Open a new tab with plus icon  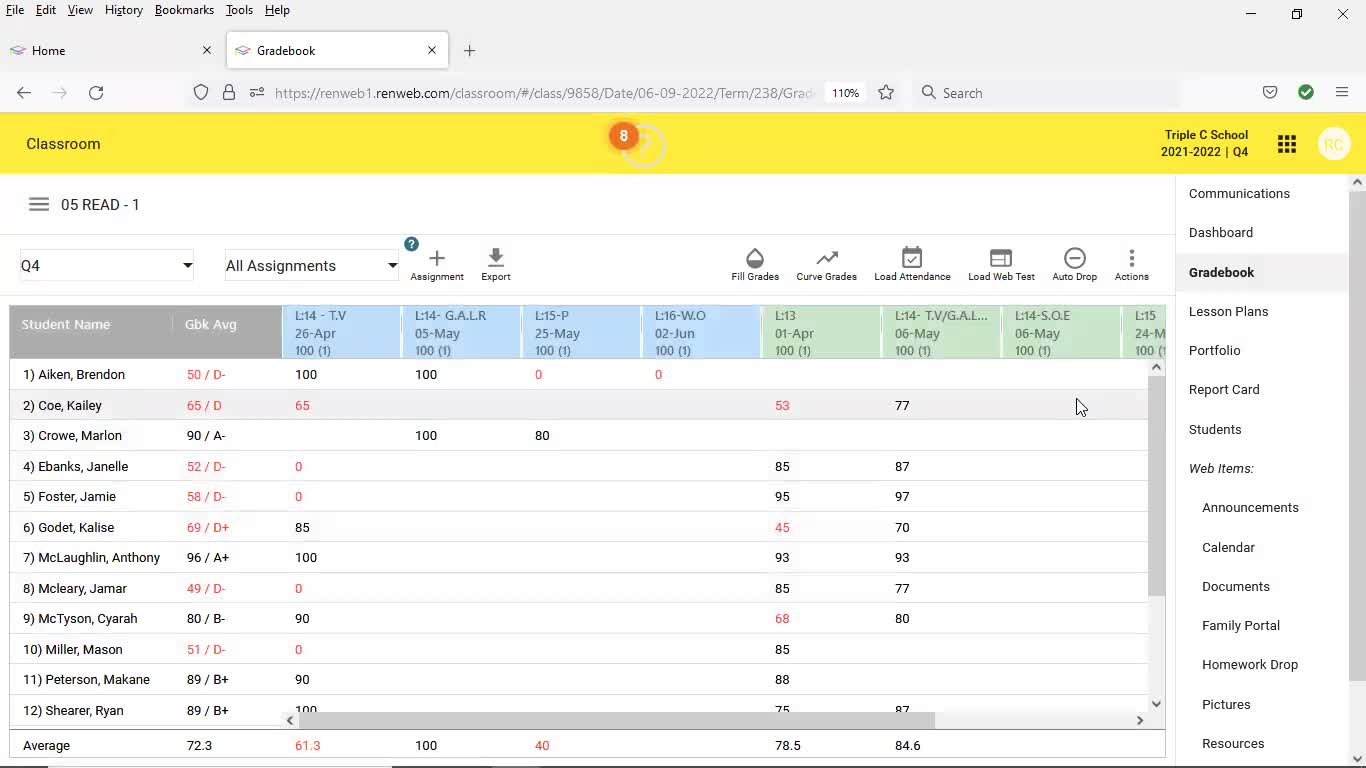[470, 51]
